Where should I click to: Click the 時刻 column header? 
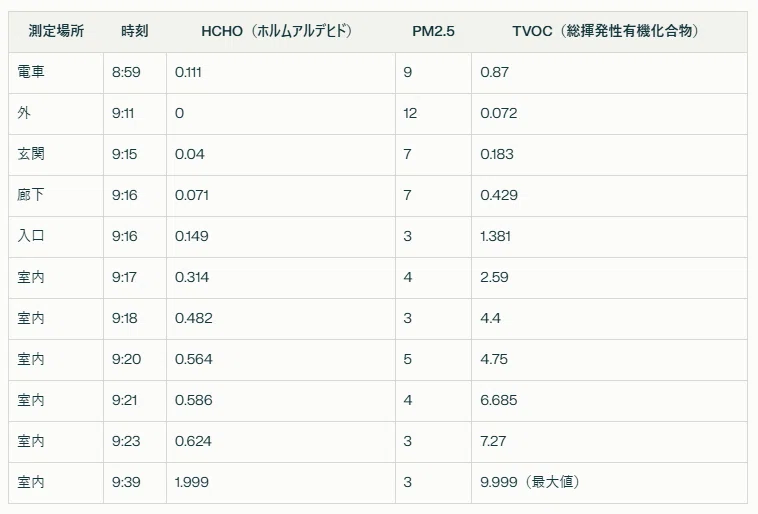coord(135,31)
